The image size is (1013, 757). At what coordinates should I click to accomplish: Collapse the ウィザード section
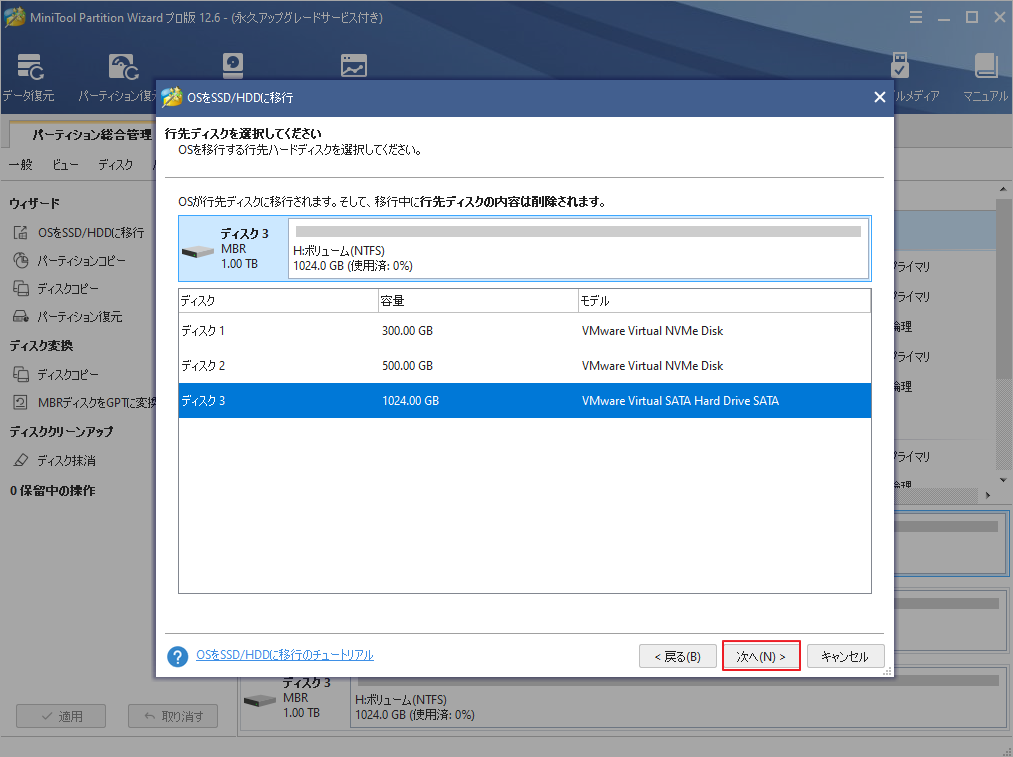(32, 202)
